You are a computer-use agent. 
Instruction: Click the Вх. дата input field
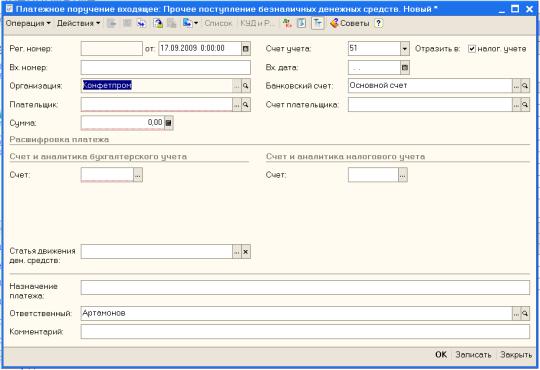pos(374,68)
